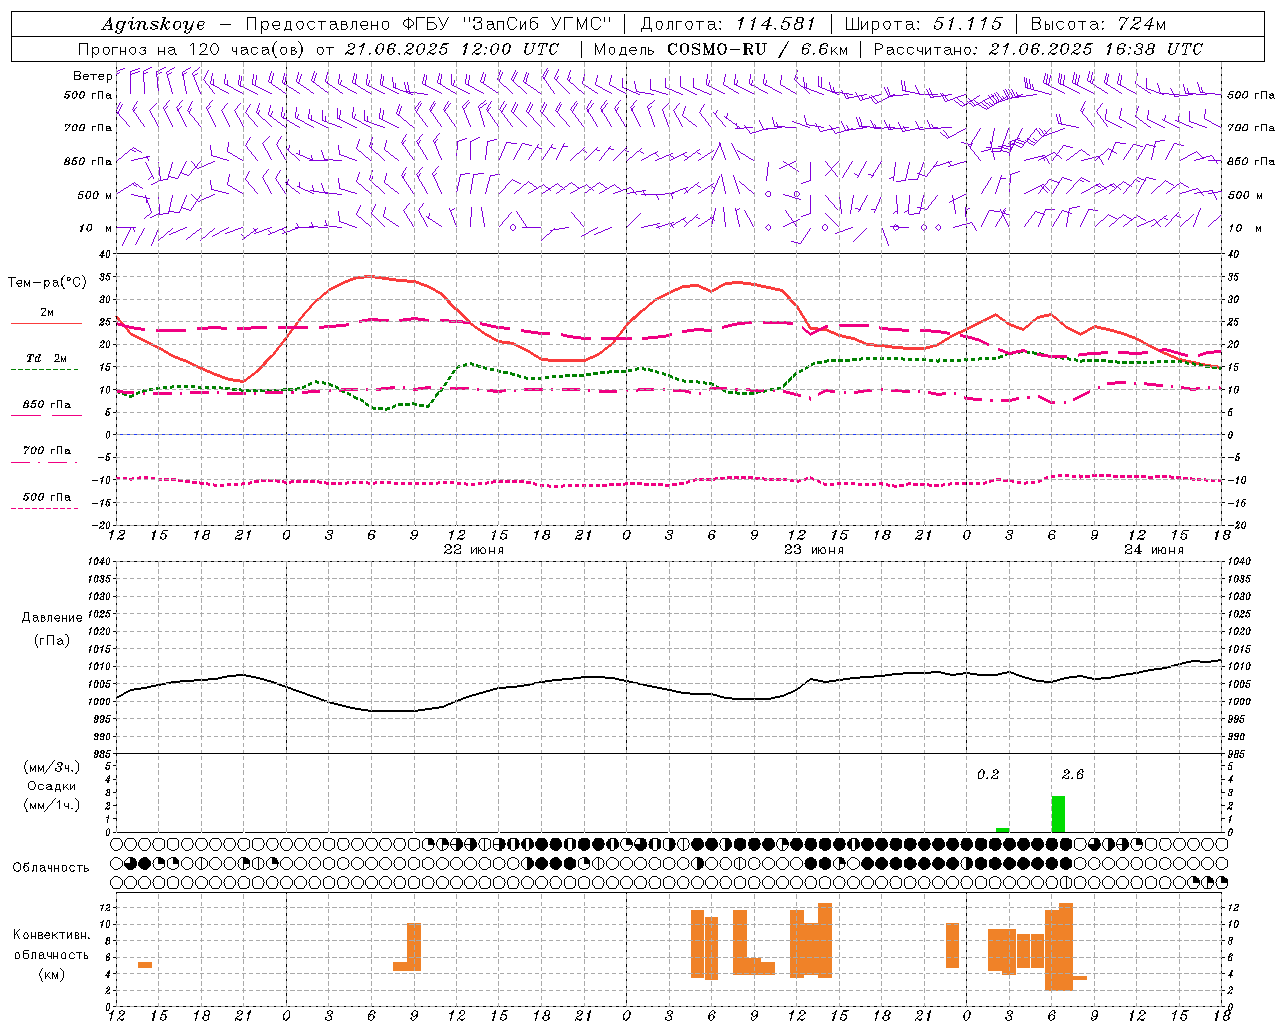The width and height of the screenshot is (1280, 1024).
Task: Click the small green 0.2 mm precipitation bar
Action: (x=1002, y=830)
